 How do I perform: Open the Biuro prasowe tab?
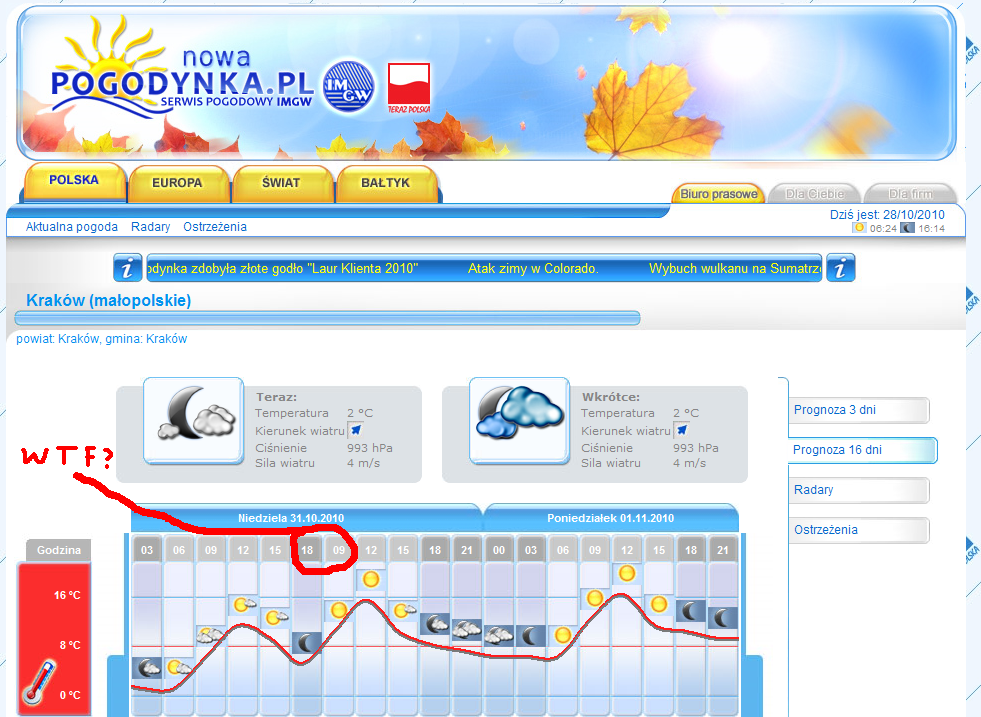[x=719, y=194]
